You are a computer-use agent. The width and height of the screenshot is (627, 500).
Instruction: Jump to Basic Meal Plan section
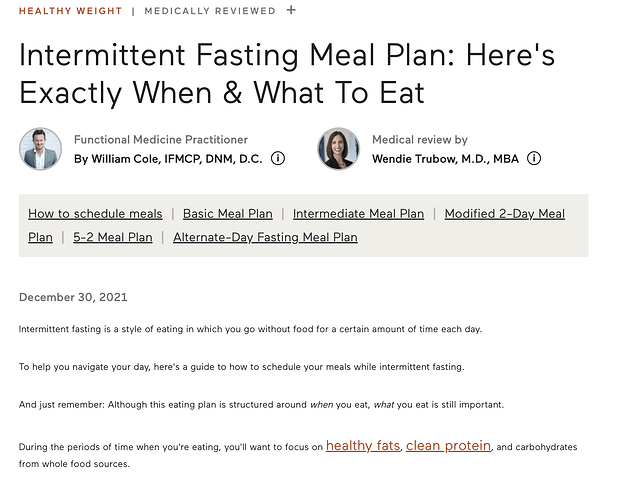227,214
